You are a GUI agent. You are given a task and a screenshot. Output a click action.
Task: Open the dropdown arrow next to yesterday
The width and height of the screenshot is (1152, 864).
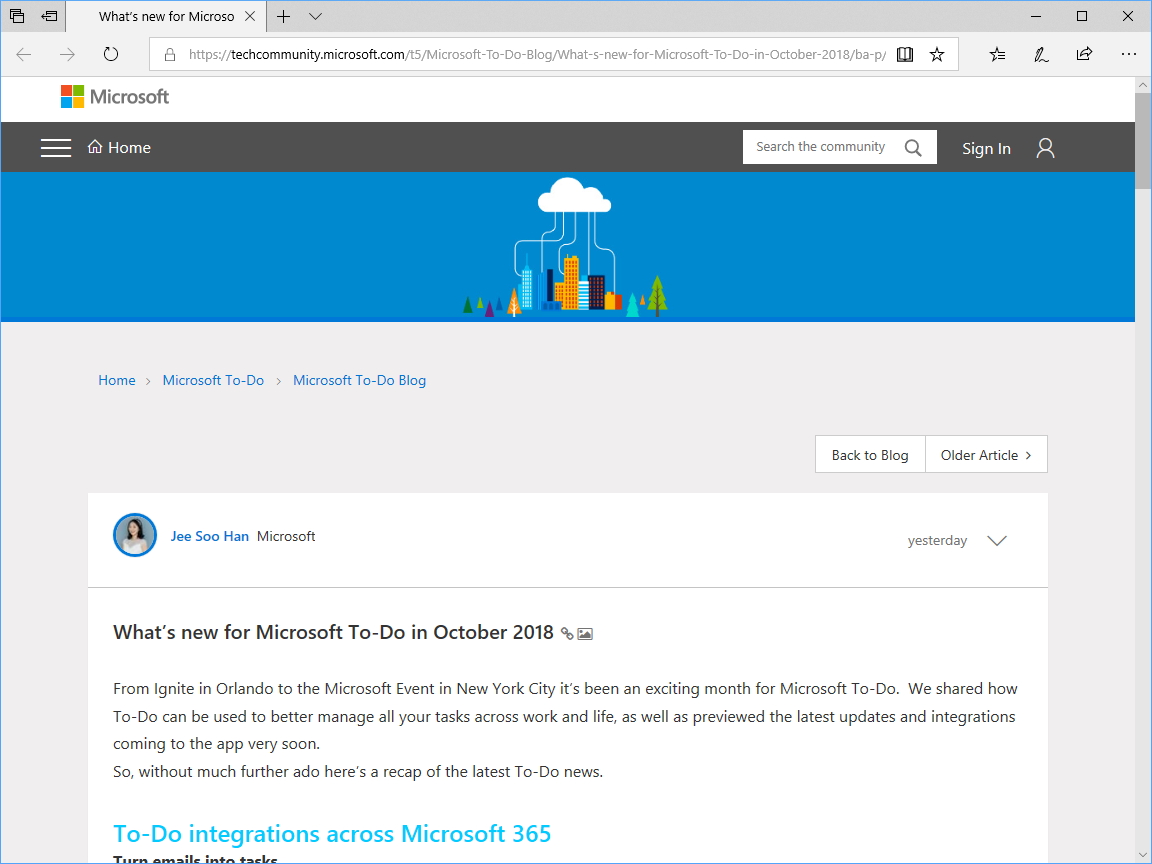click(x=996, y=540)
